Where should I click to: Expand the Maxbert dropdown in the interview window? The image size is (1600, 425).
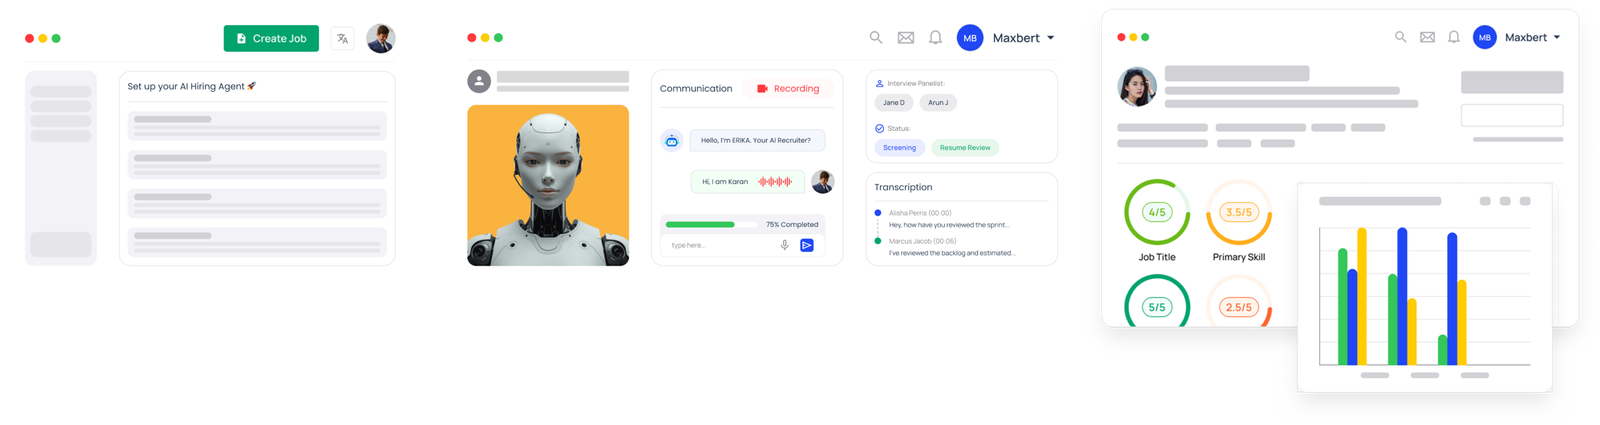(1050, 38)
